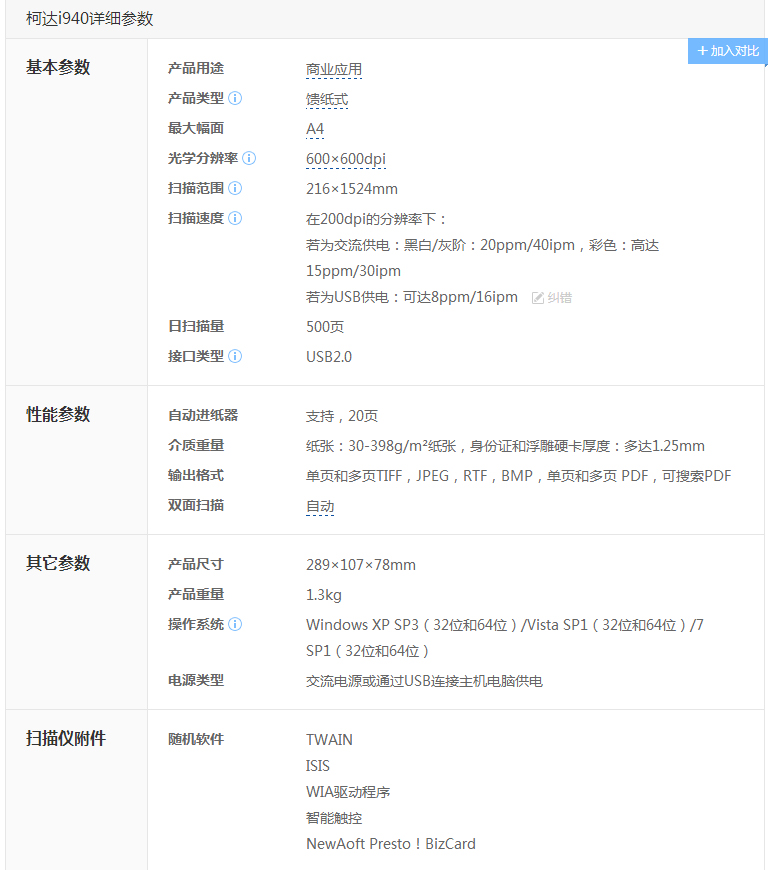Click the 交流电源或通过USB连接主机电脑供电 value
This screenshot has width=771, height=870.
424,681
